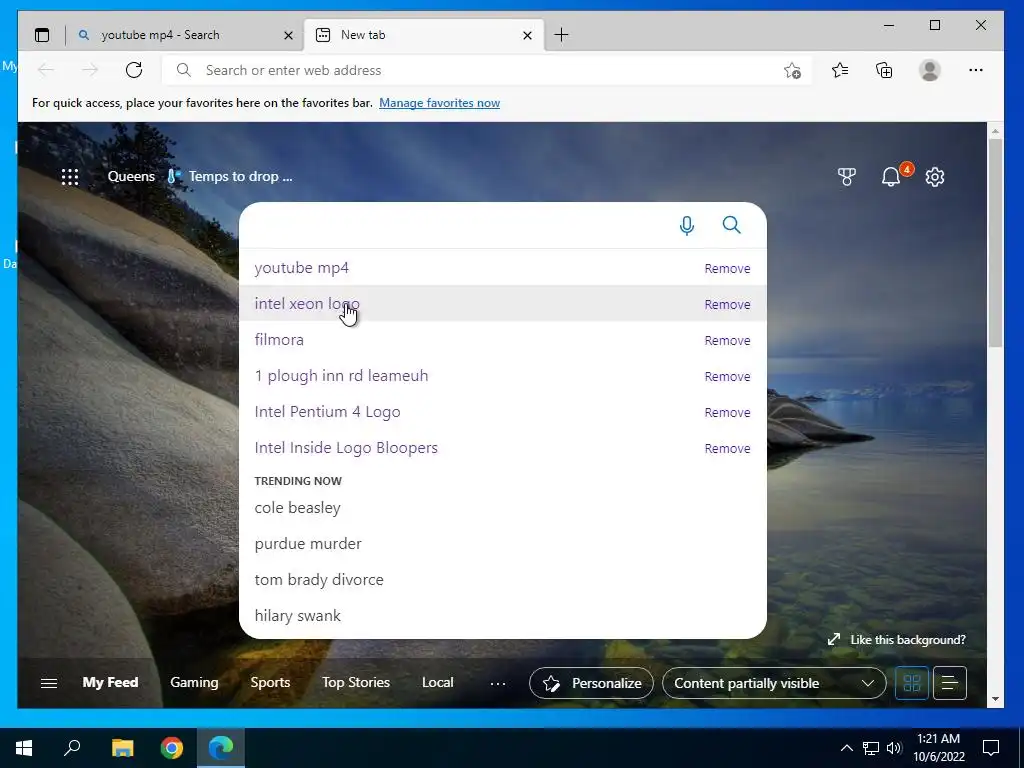This screenshot has width=1024, height=768.
Task: Open the Windows Start menu
Action: click(24, 748)
